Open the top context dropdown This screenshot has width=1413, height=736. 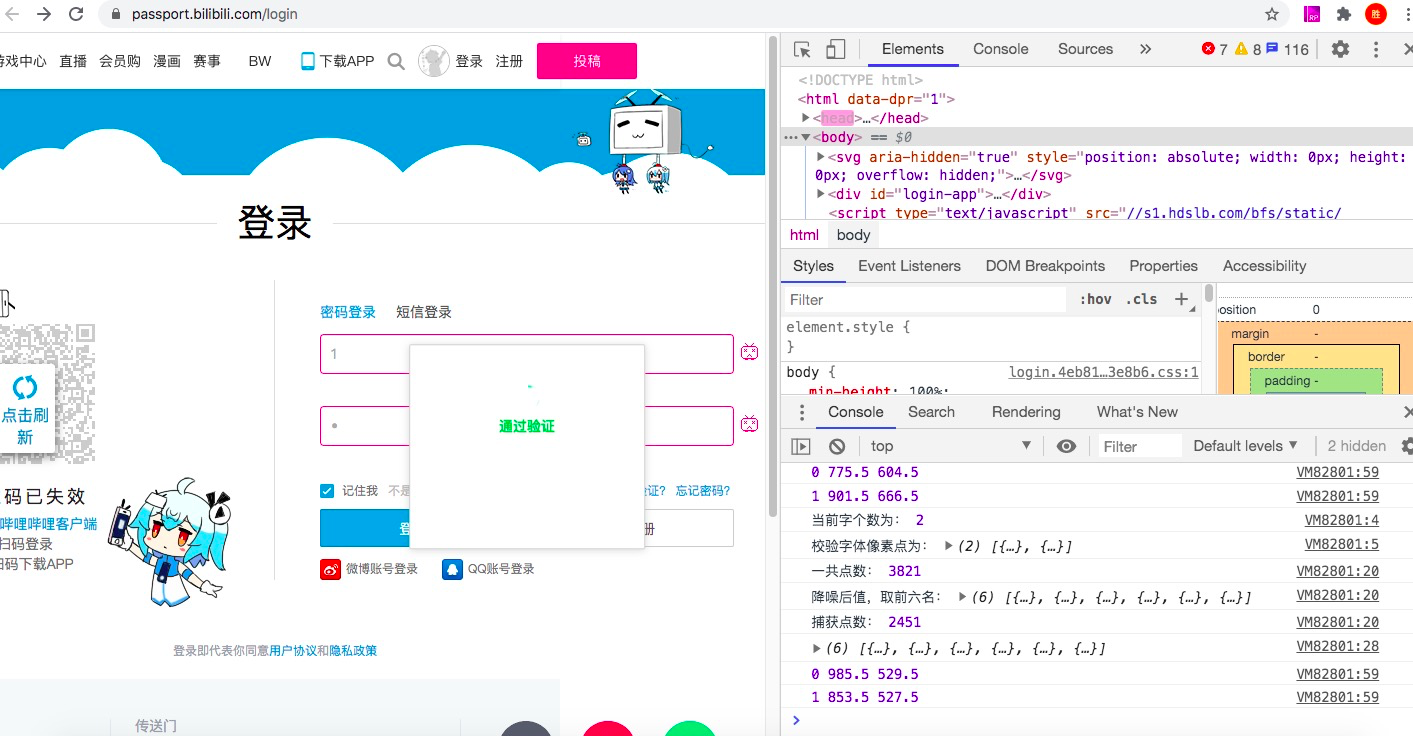950,446
